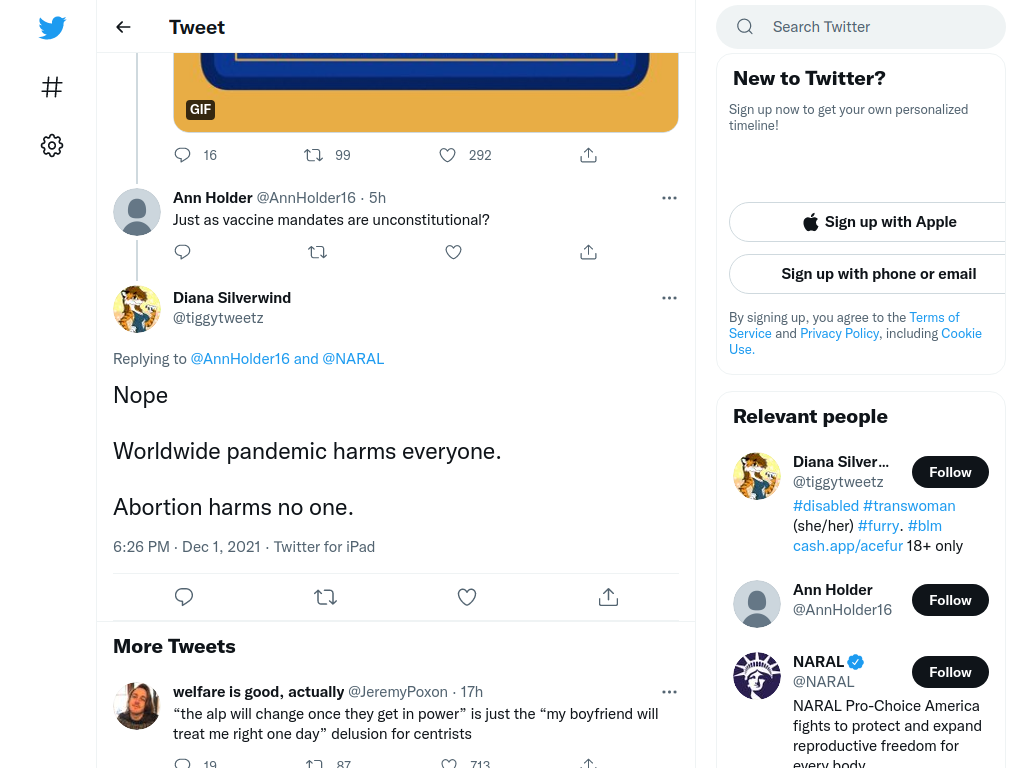This screenshot has height=768, width=1024.
Task: Like Ann Holder's vaccine mandates tweet
Action: click(x=453, y=252)
